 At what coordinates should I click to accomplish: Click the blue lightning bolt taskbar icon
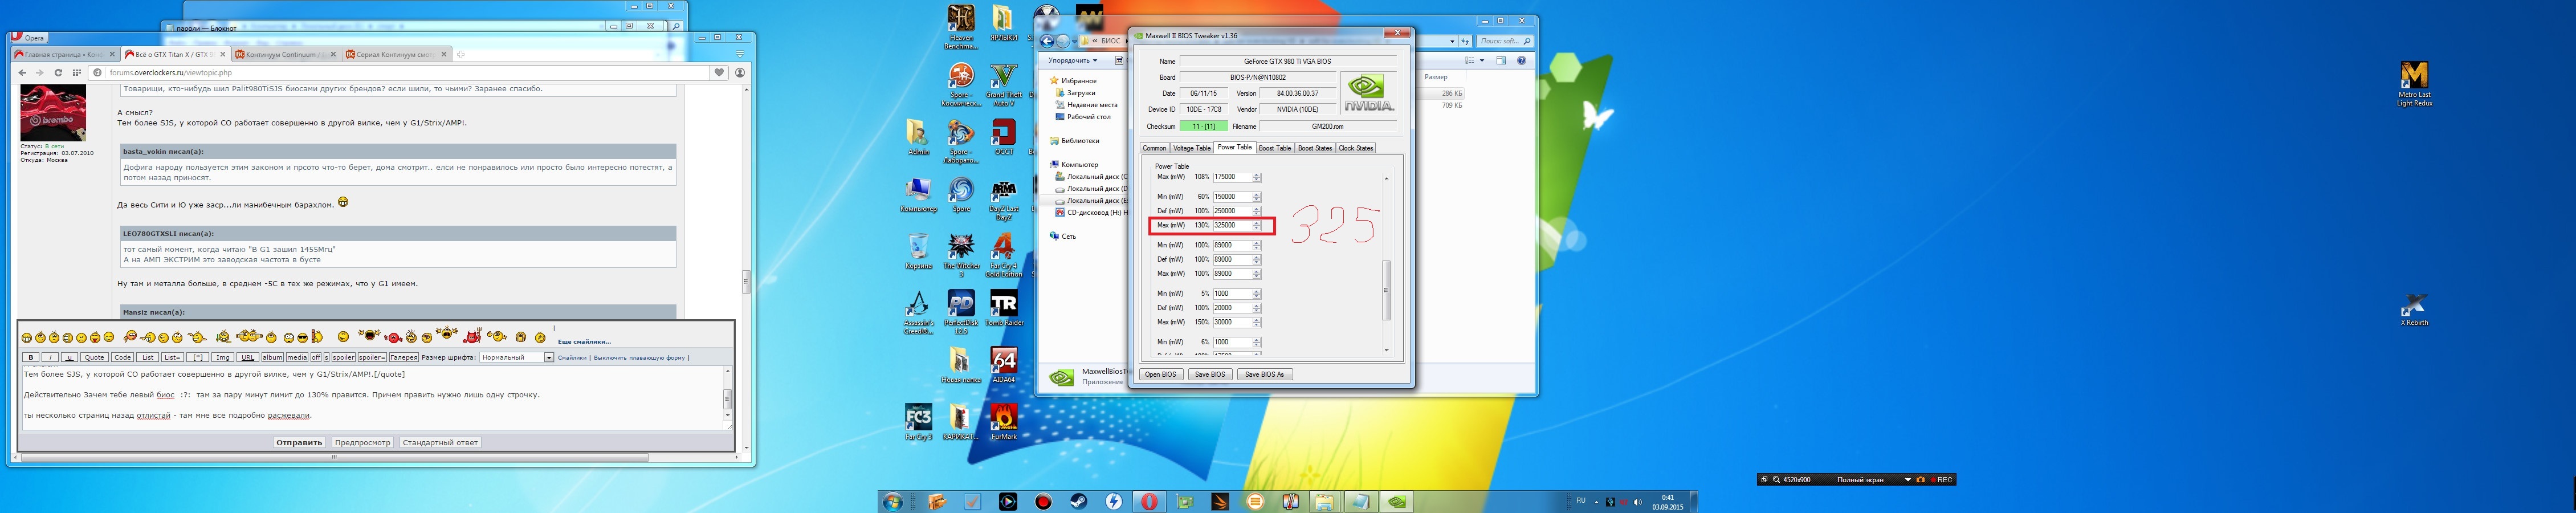tap(1114, 501)
